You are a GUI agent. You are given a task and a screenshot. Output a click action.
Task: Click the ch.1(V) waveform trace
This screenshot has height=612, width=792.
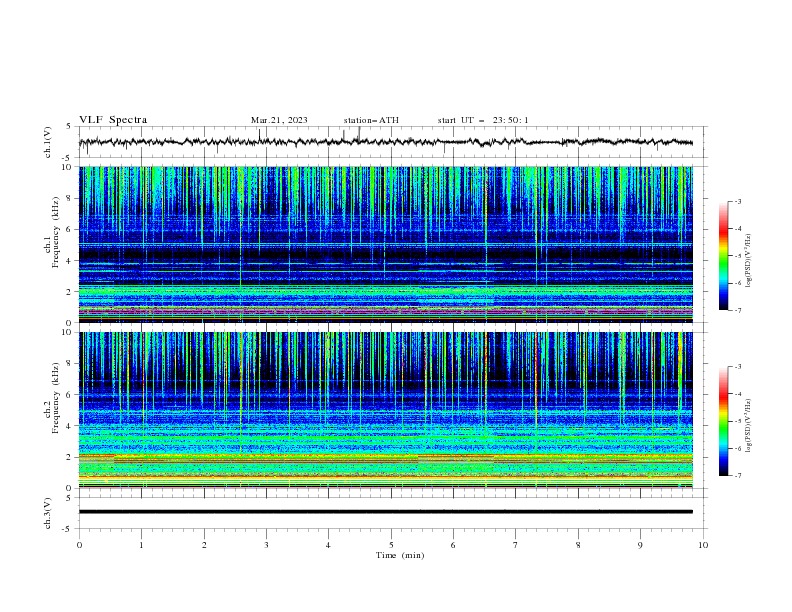pyautogui.click(x=386, y=142)
